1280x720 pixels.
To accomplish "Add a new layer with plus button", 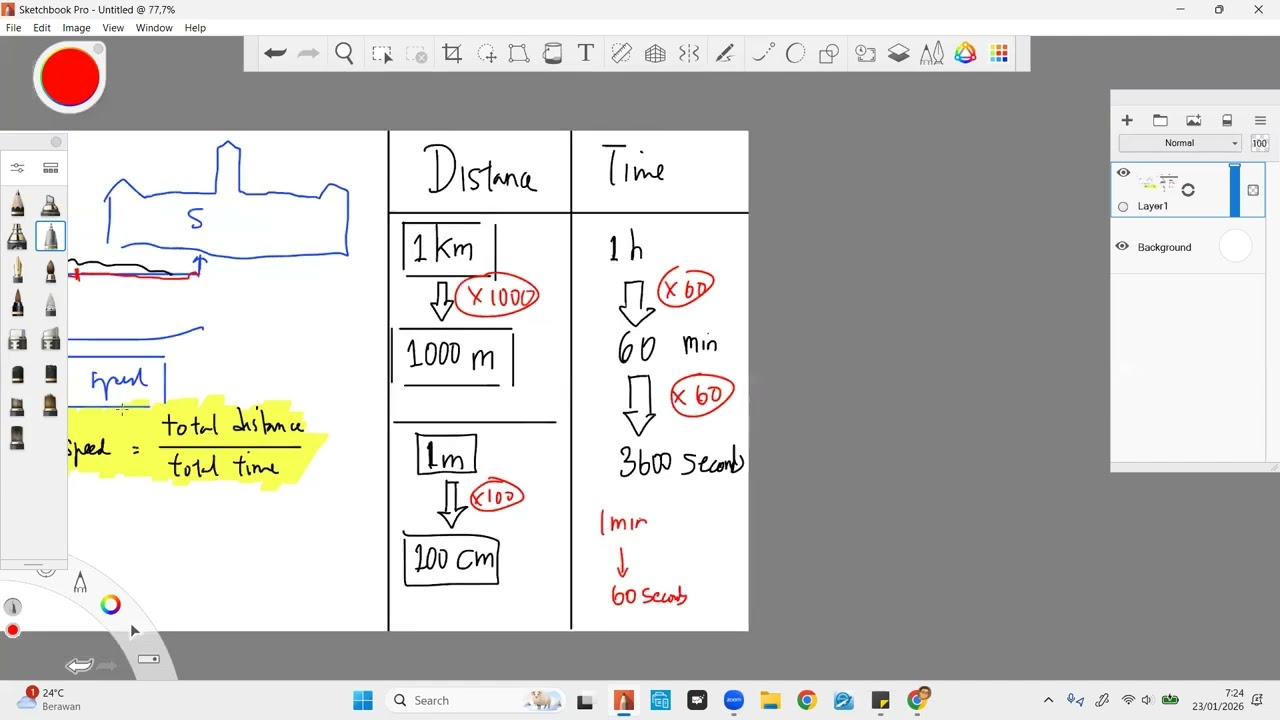I will tap(1127, 120).
